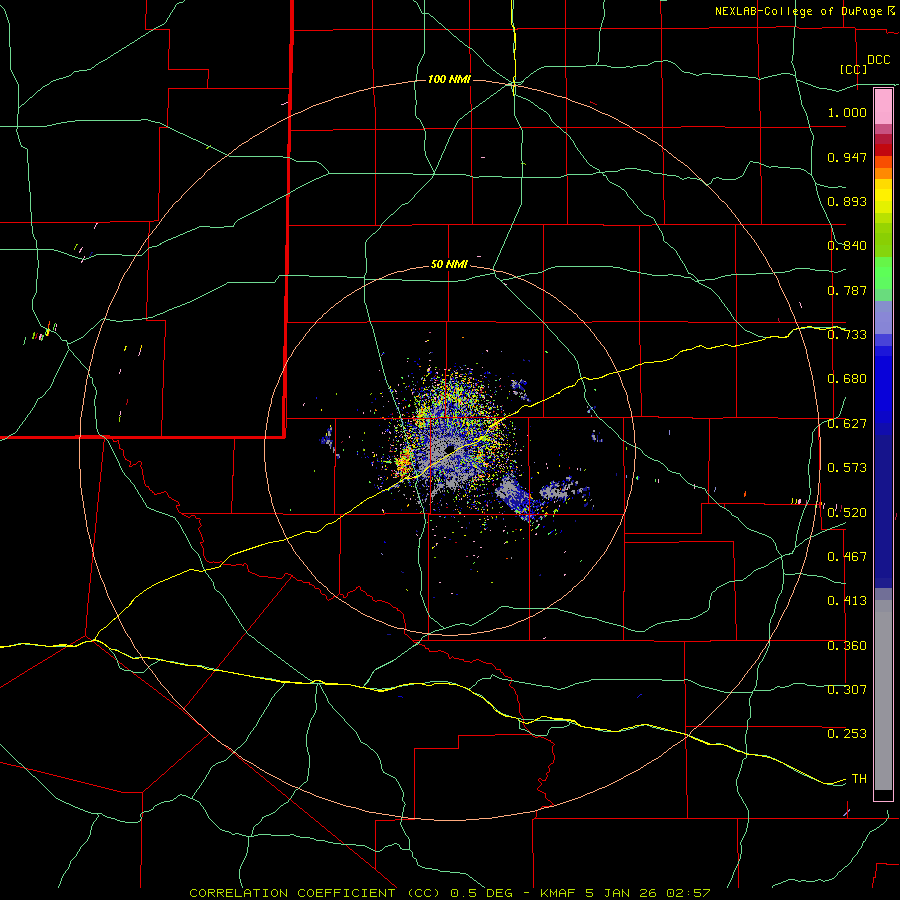
Task: Click the 0.413 value on the color scale
Action: 847,601
